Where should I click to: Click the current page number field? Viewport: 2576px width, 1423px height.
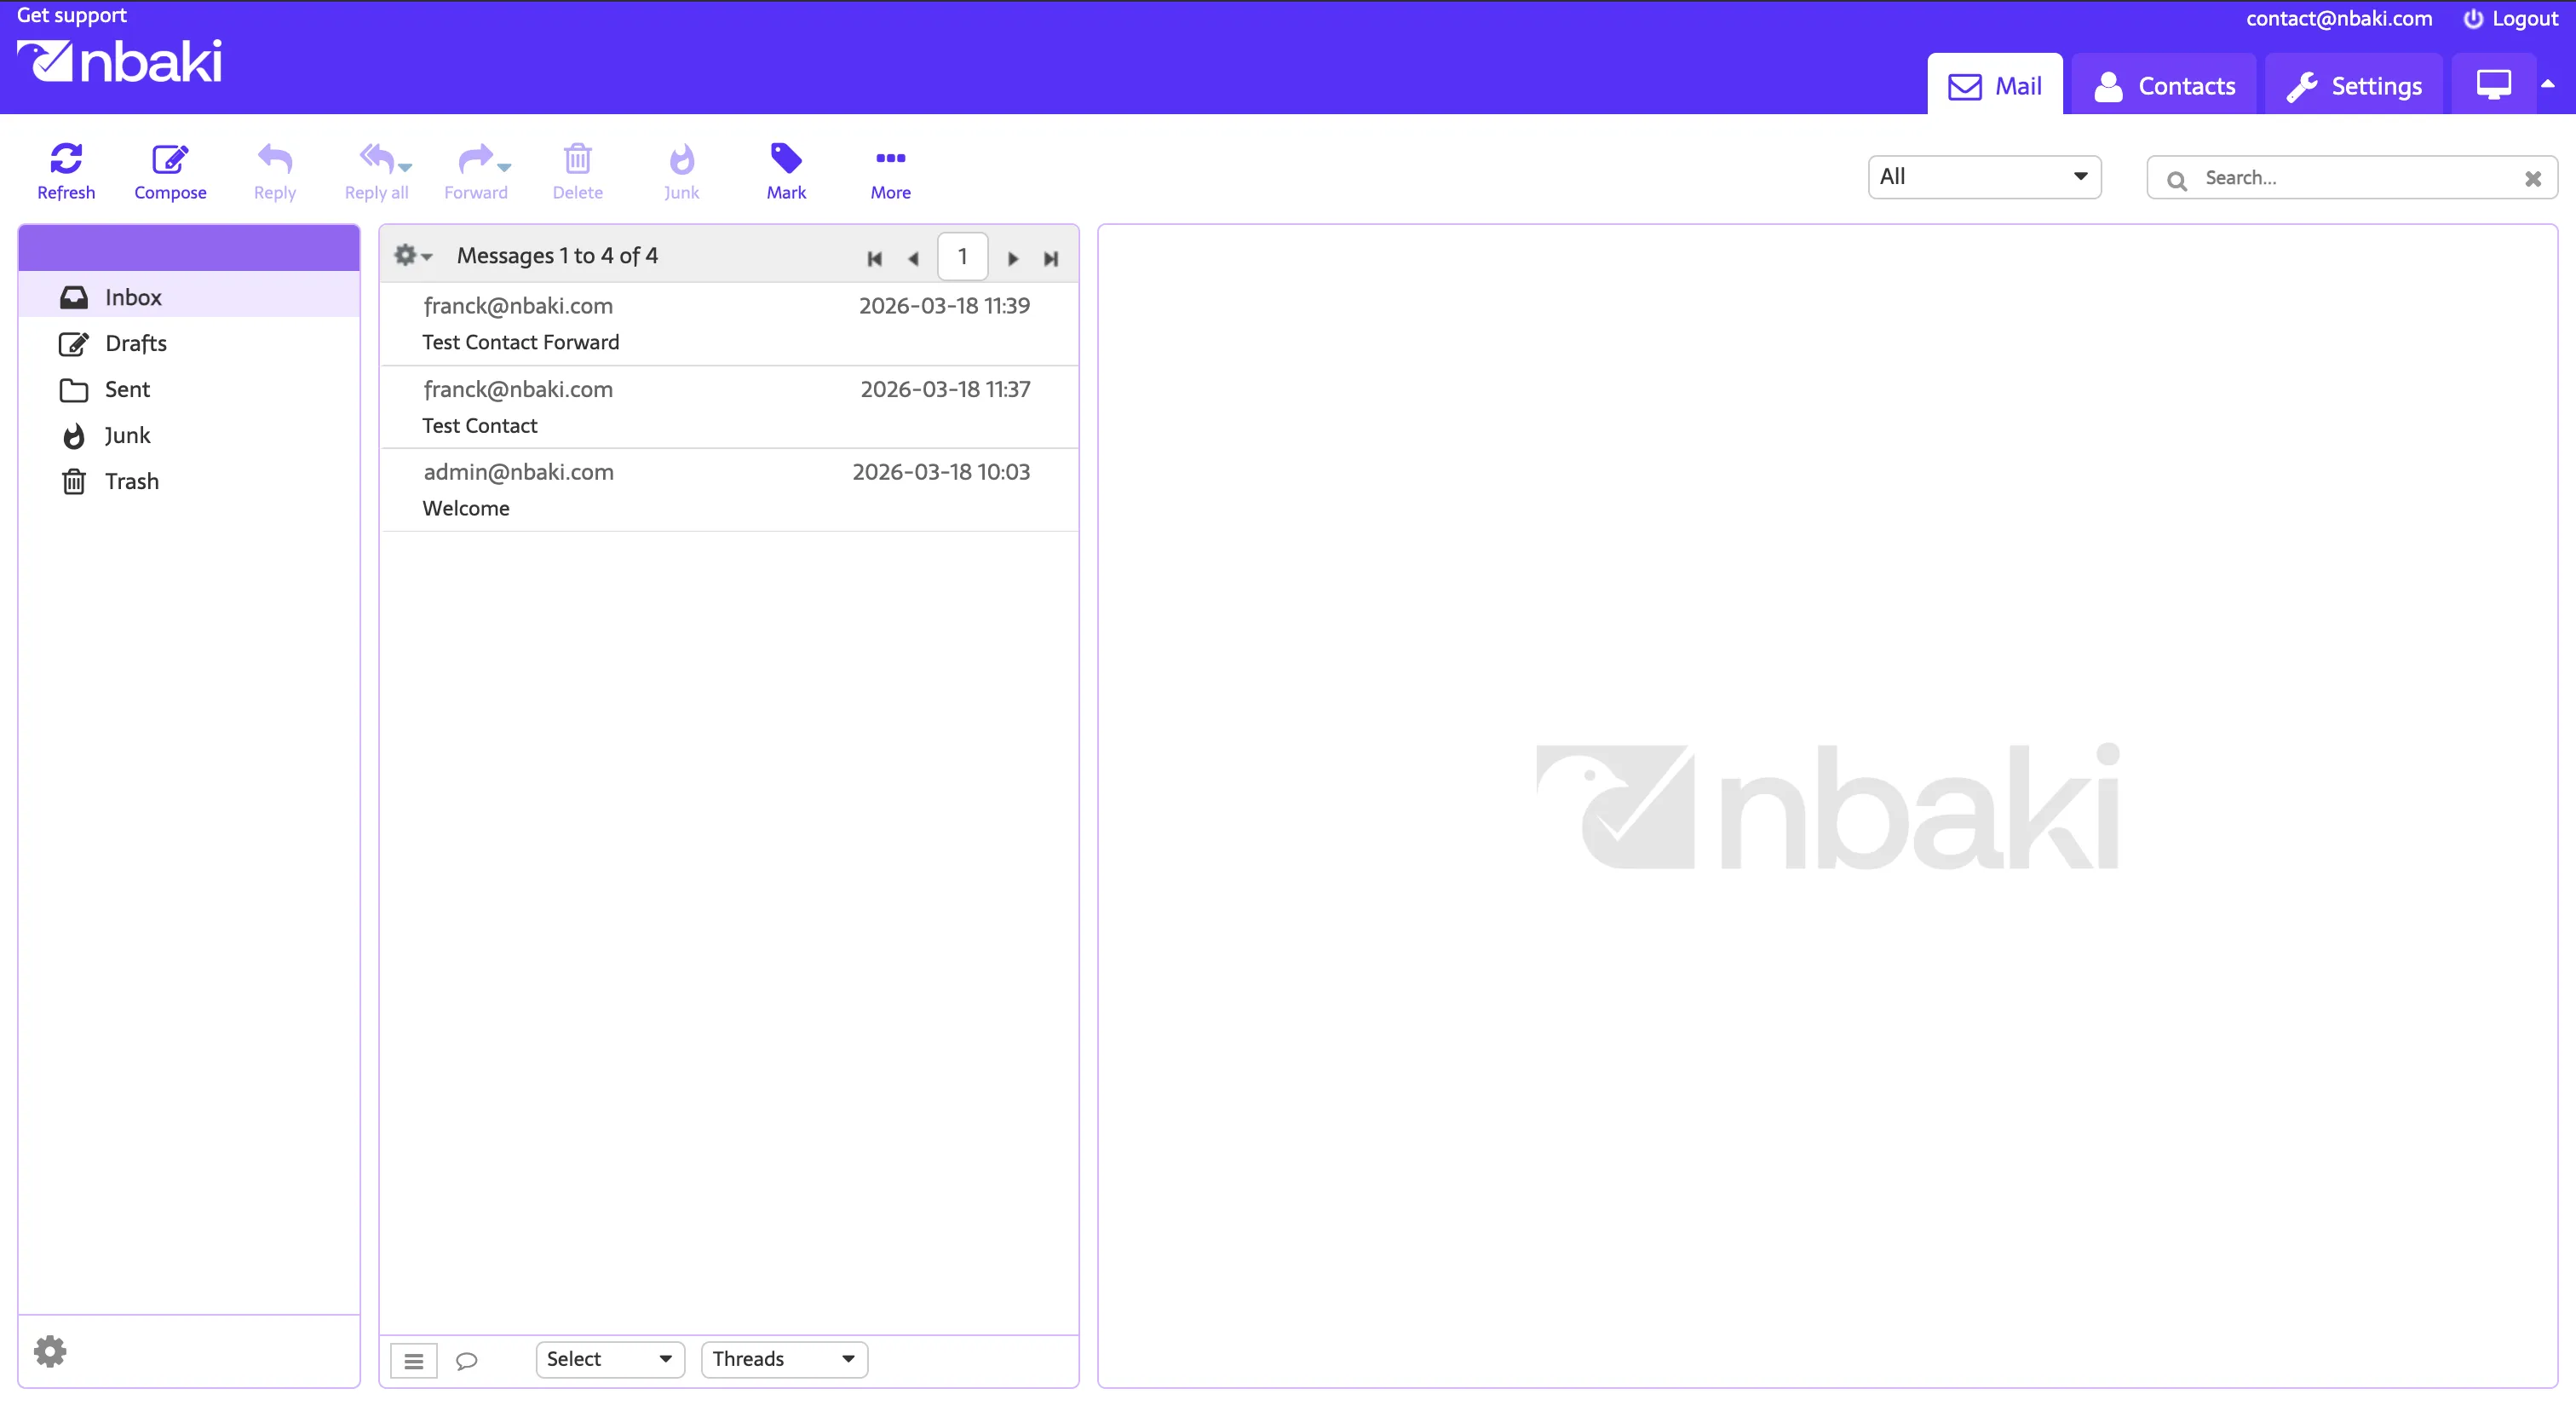962,256
